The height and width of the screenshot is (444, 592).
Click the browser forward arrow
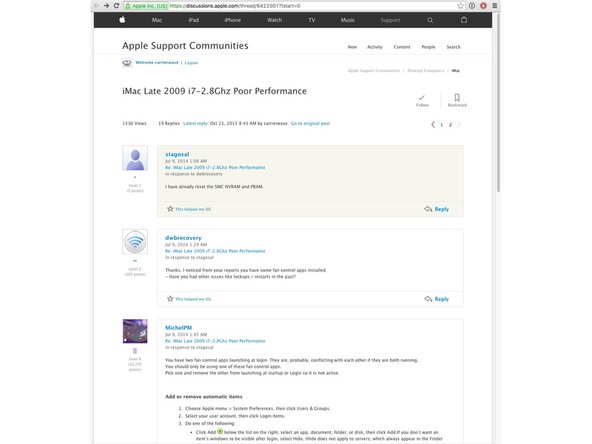[106, 6]
